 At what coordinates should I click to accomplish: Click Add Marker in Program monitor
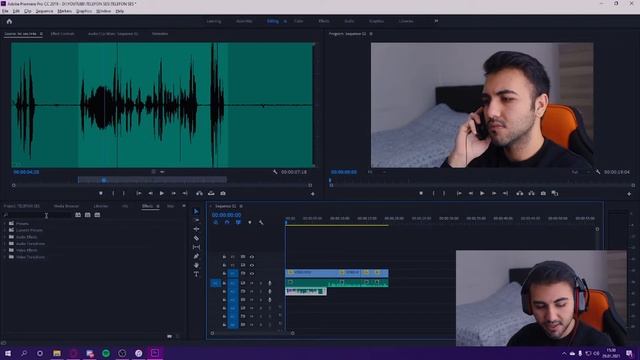click(421, 193)
